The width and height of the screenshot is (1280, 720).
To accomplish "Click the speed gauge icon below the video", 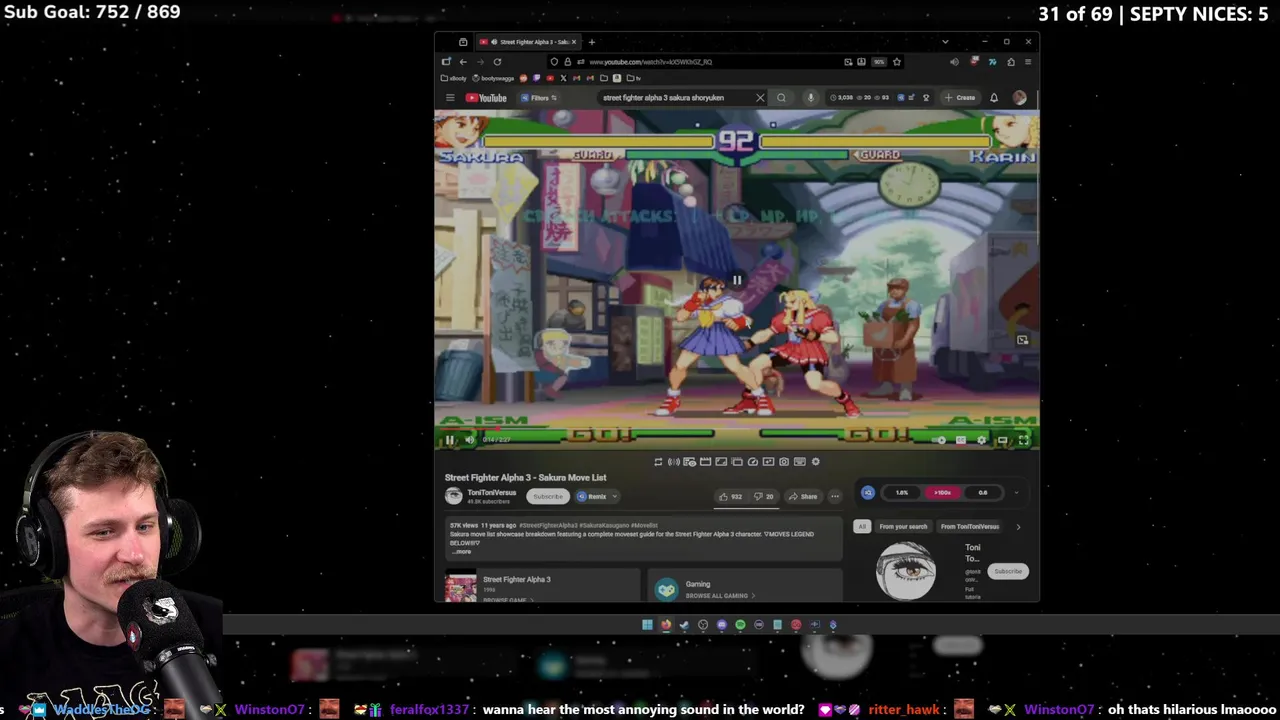I will (753, 461).
